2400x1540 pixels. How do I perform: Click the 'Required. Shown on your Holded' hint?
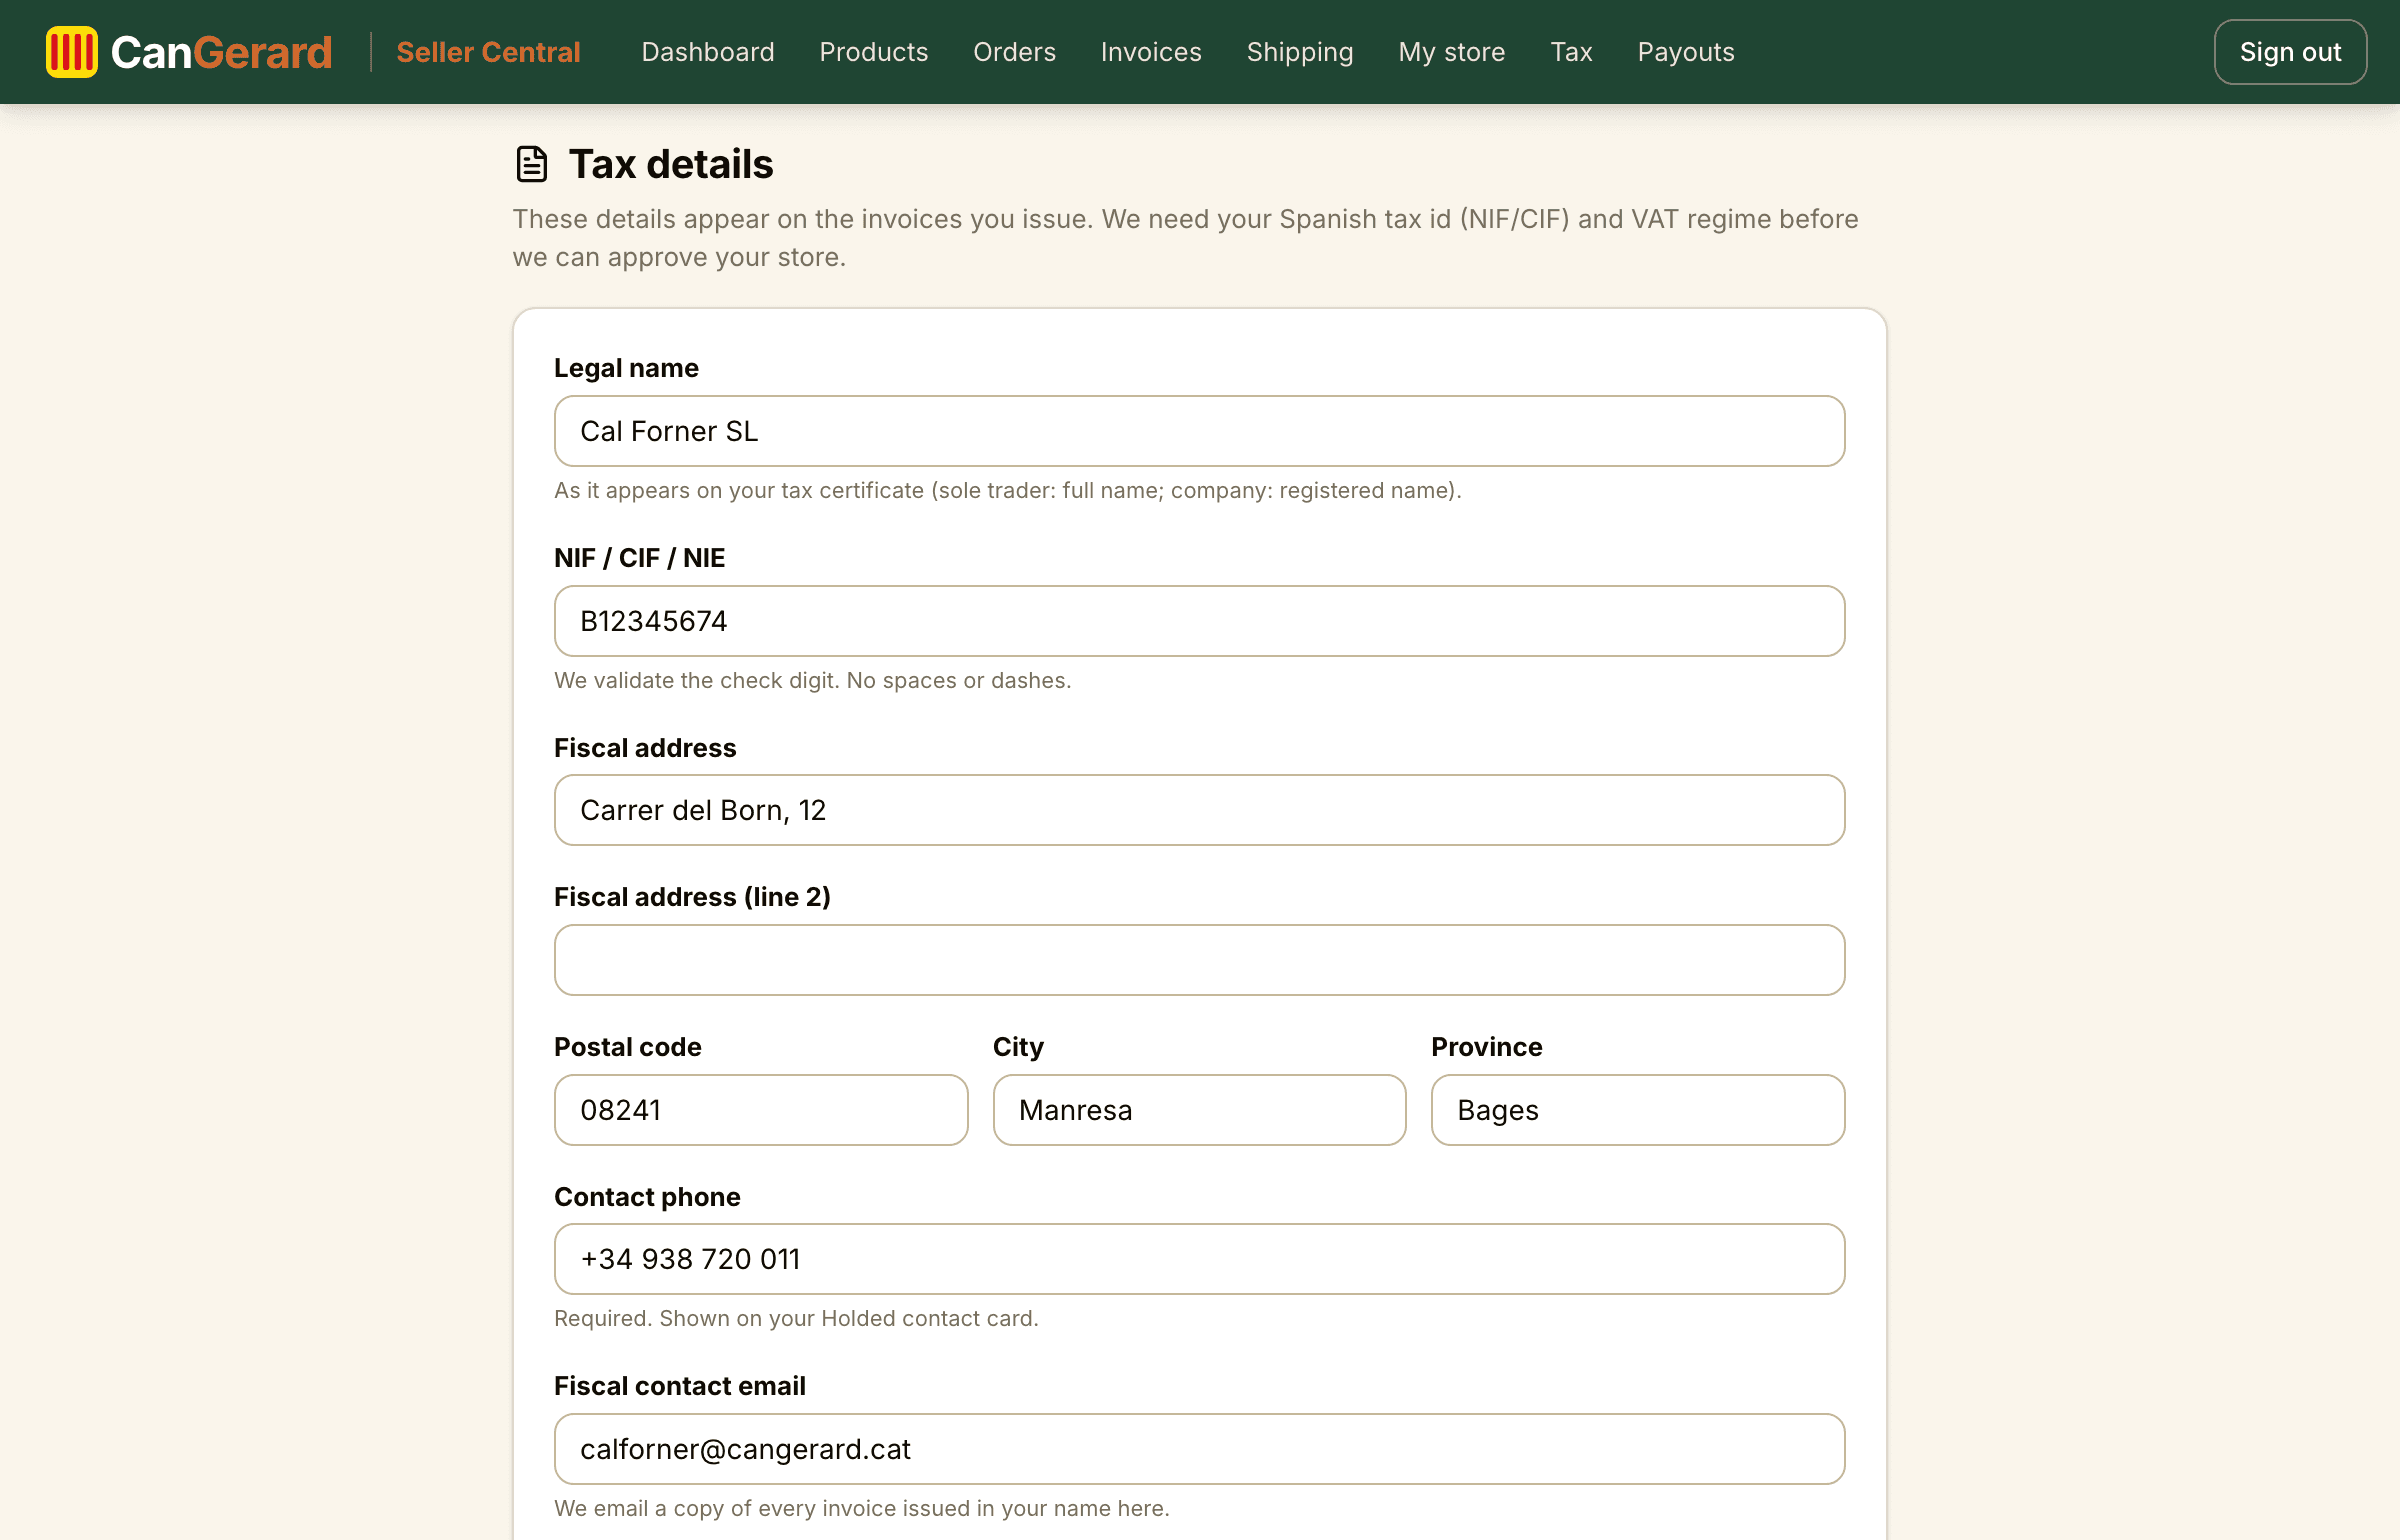click(796, 1318)
